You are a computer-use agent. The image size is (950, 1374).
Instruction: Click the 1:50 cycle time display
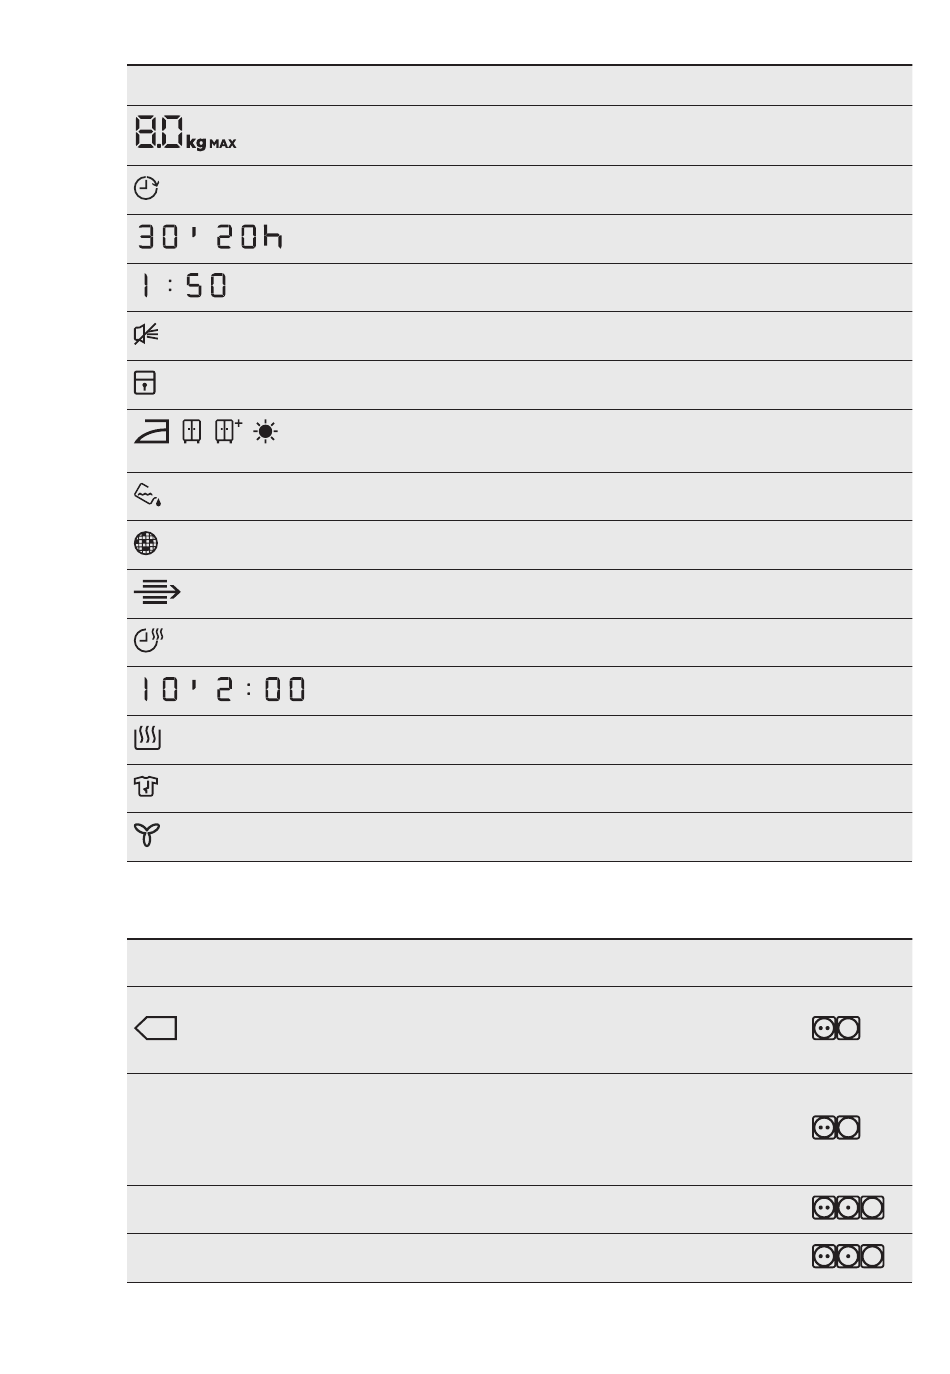182,286
